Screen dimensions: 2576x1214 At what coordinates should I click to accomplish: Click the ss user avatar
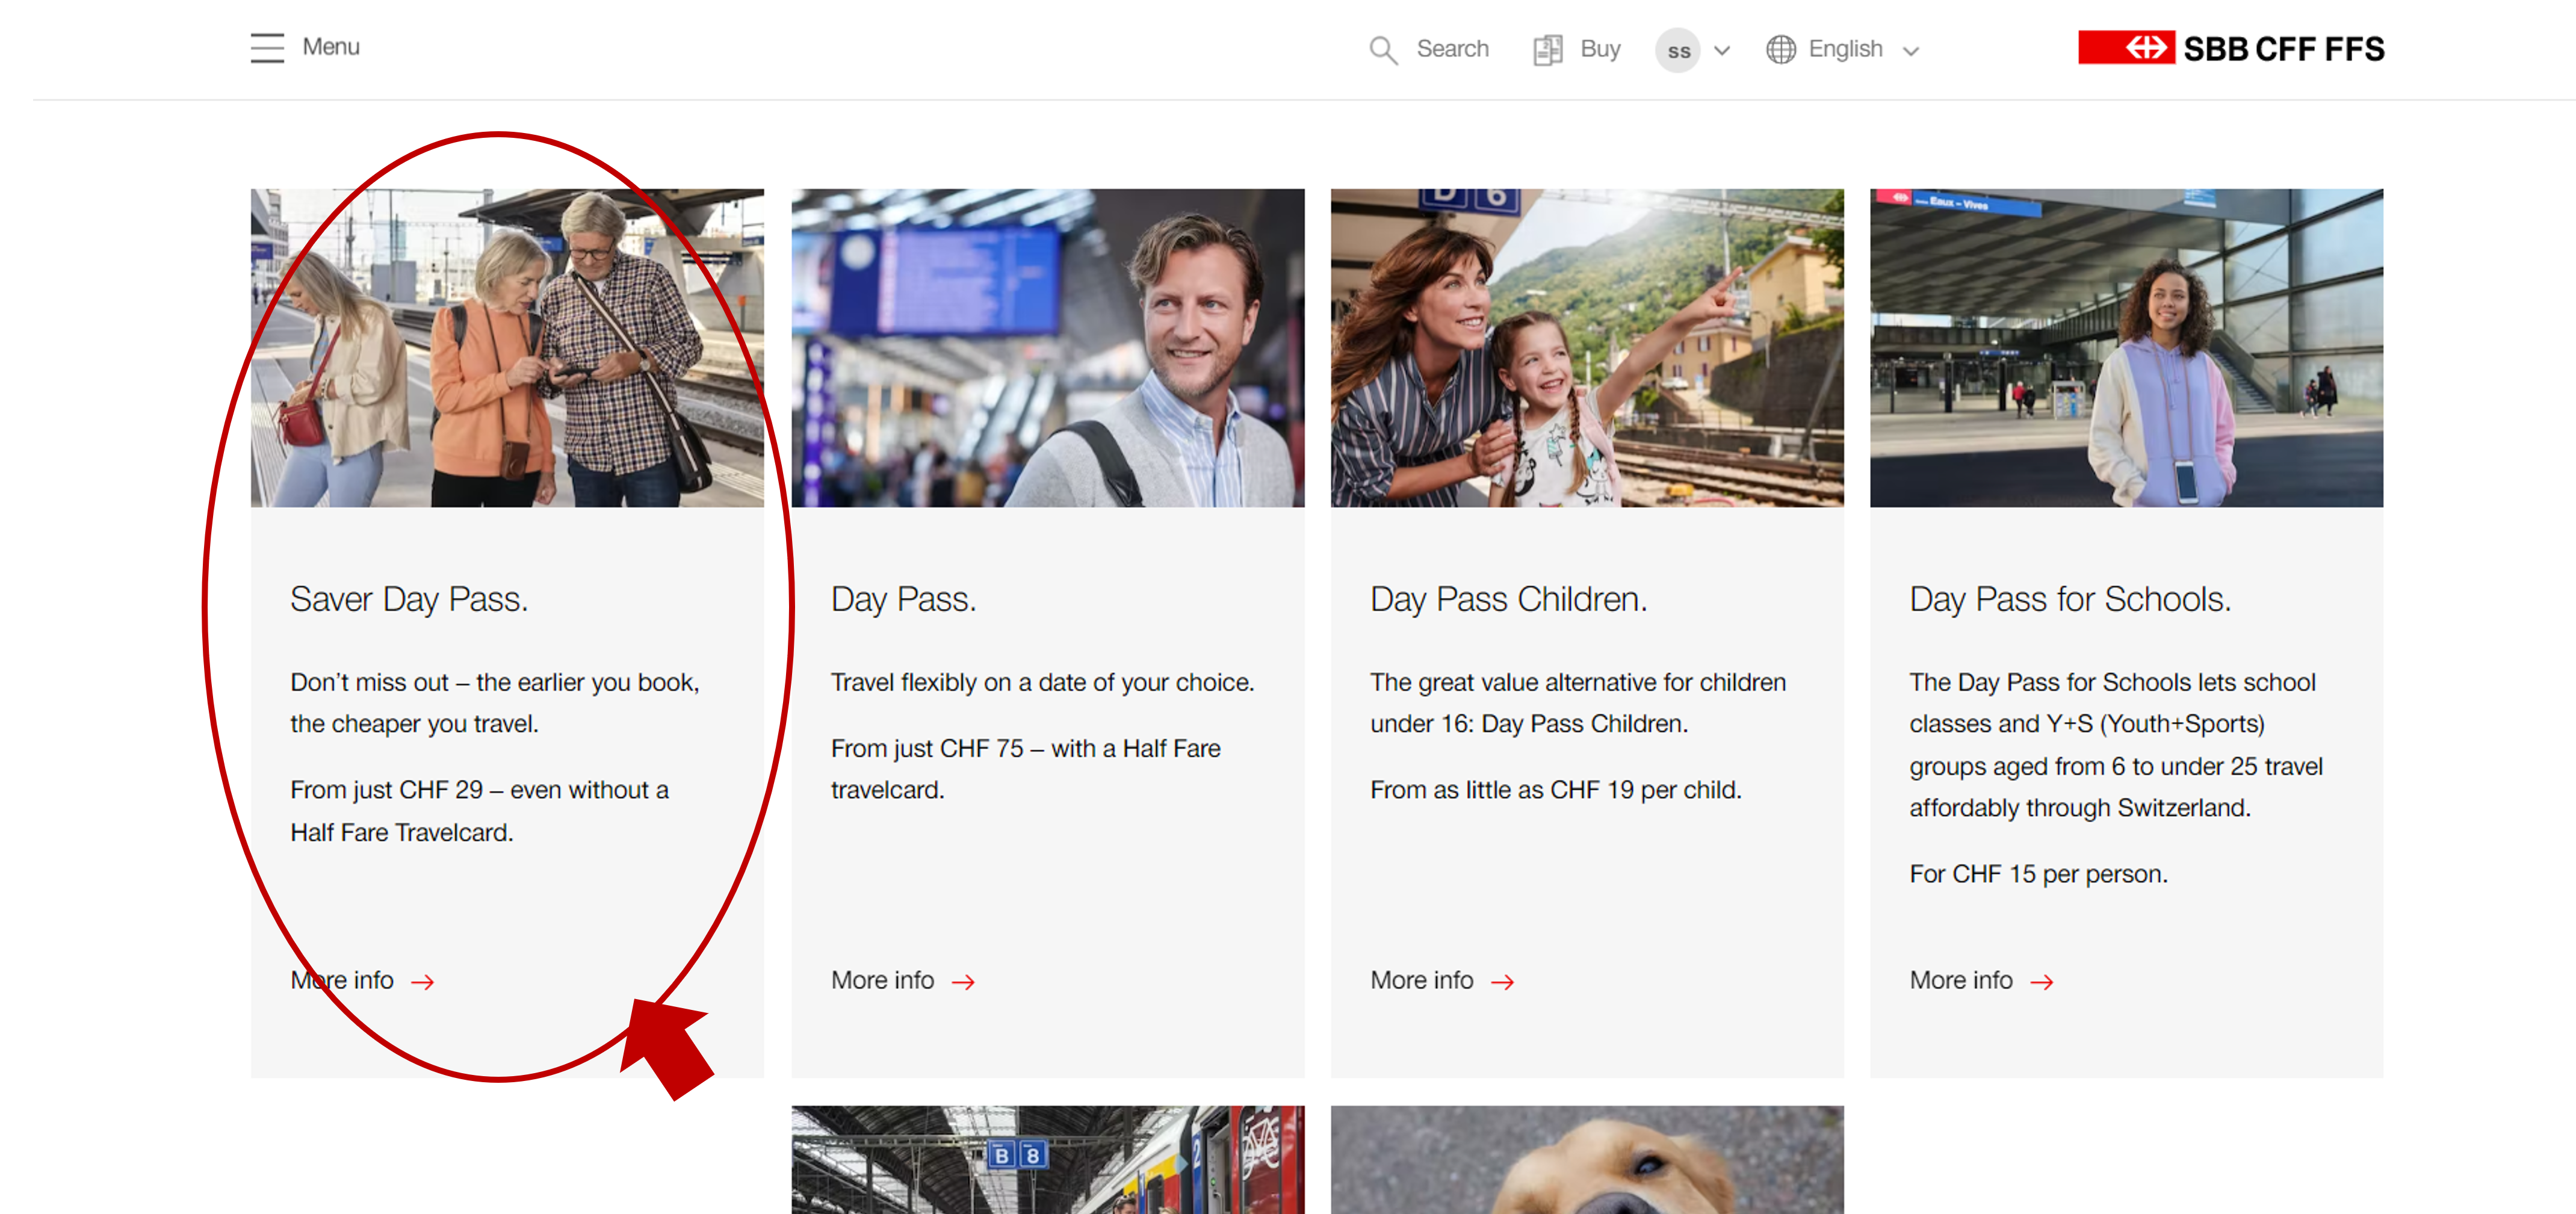click(1678, 50)
